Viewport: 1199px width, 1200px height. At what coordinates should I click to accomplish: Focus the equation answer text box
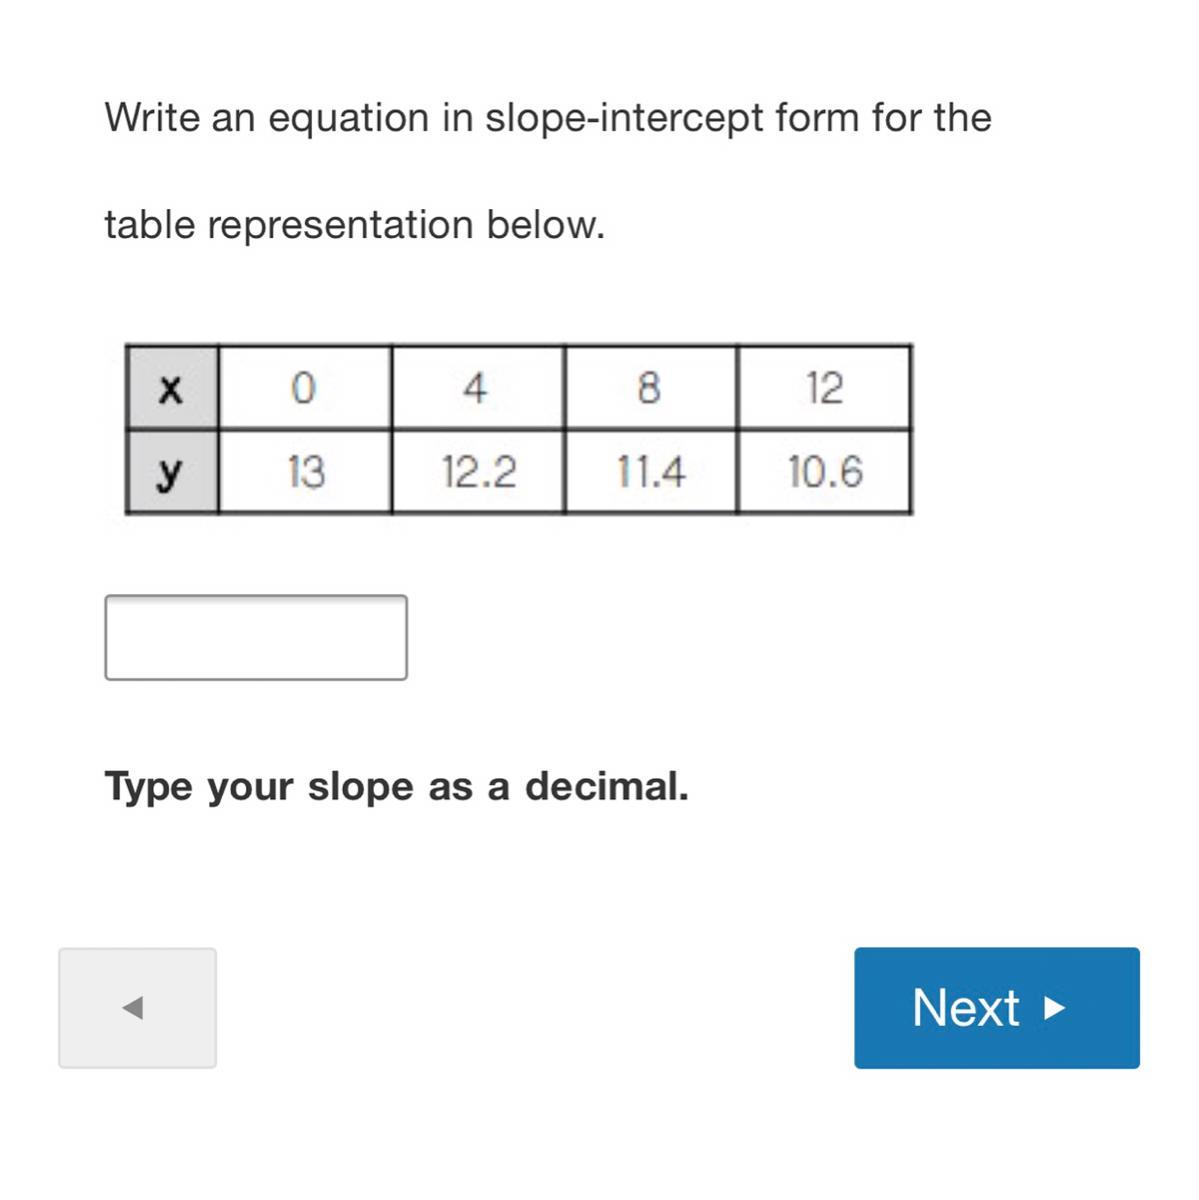point(256,638)
